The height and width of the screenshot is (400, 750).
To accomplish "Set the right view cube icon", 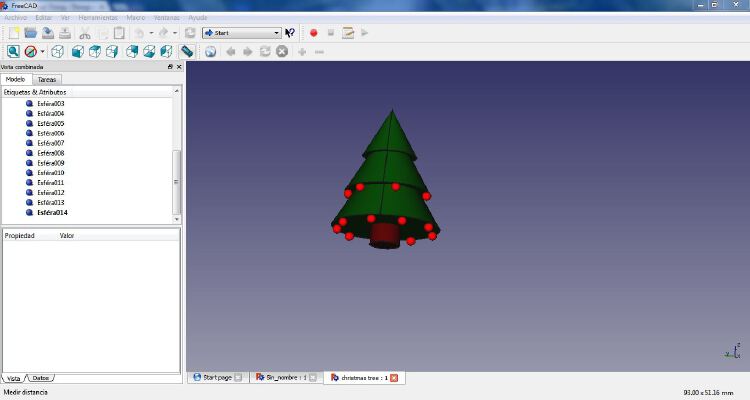I will pos(112,51).
